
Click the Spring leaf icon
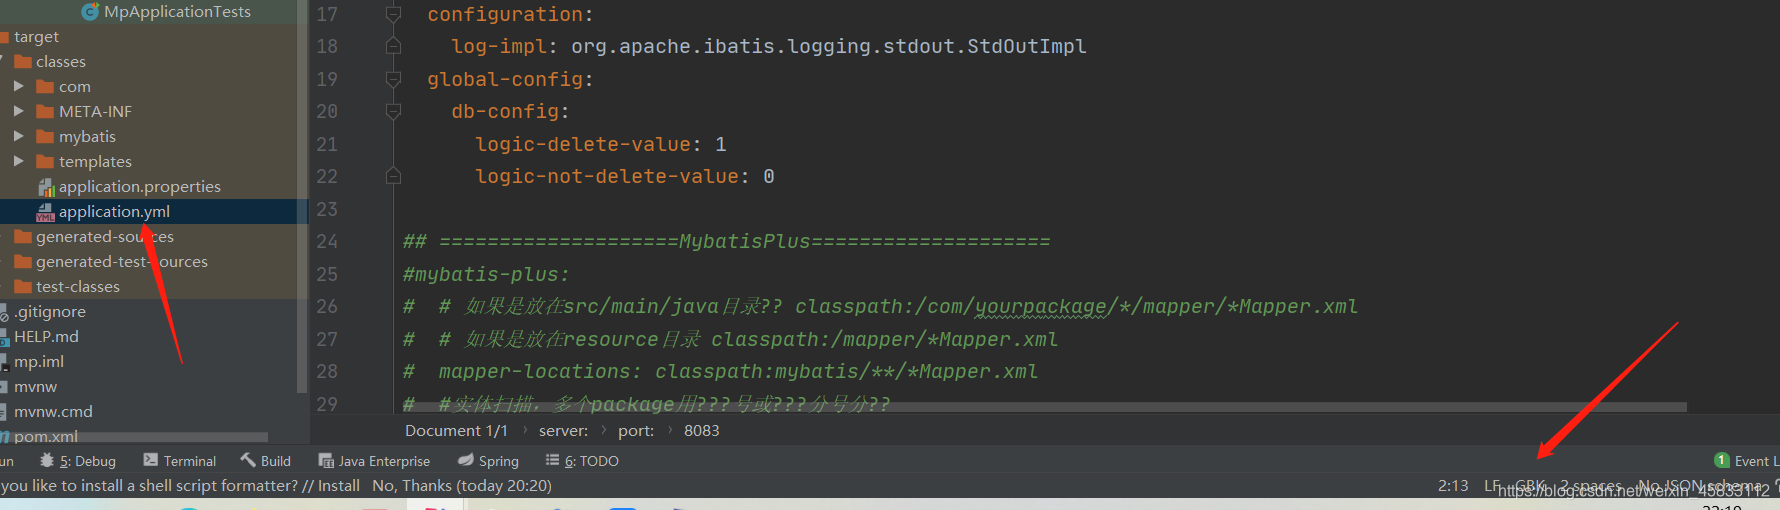pos(465,460)
